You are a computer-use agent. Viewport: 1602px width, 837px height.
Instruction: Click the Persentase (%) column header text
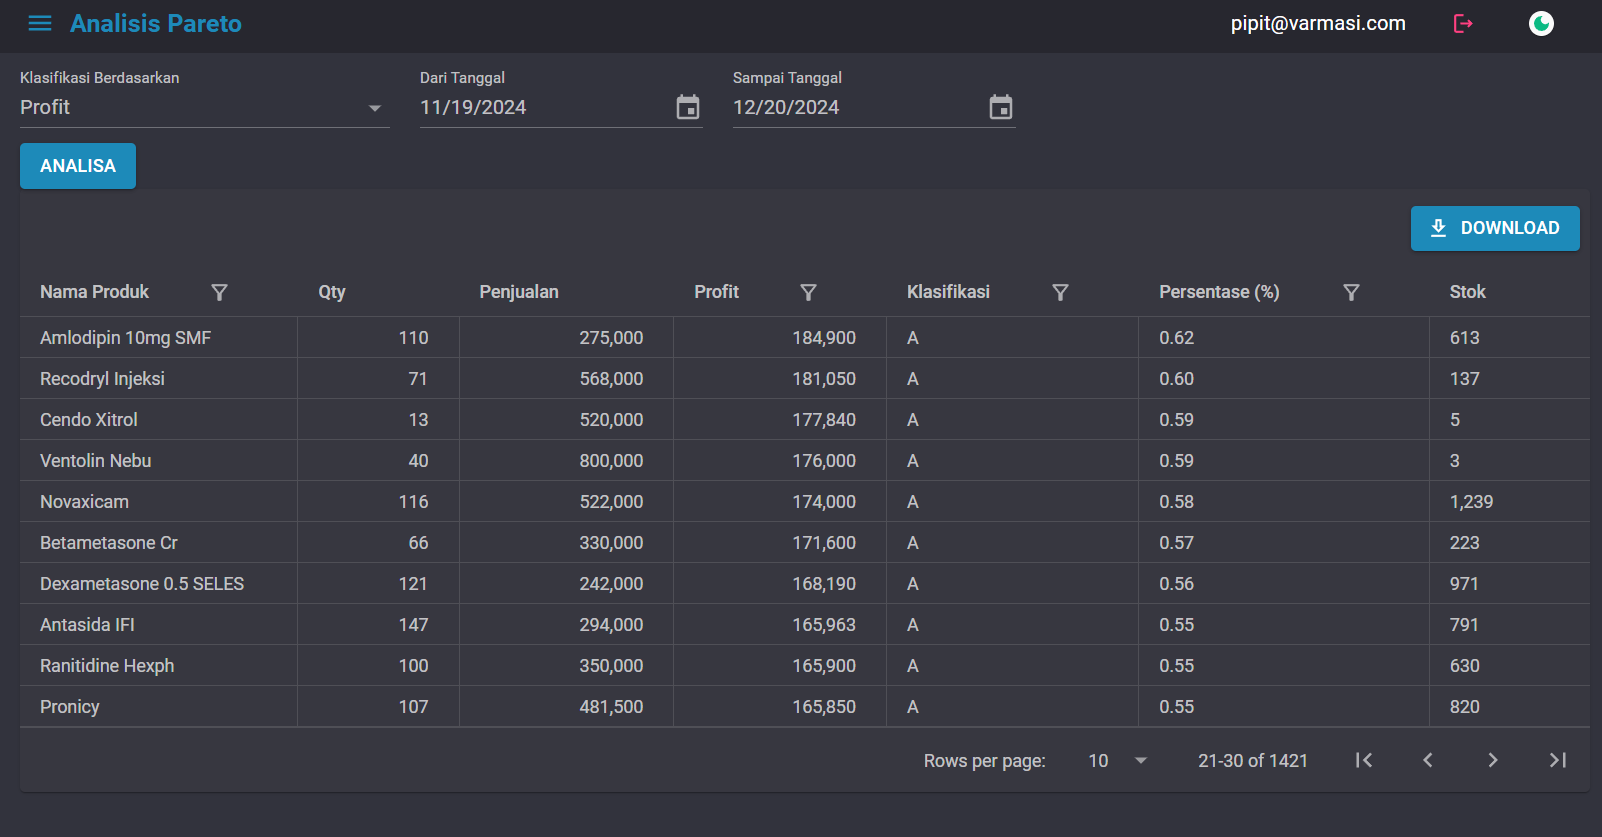(1219, 292)
